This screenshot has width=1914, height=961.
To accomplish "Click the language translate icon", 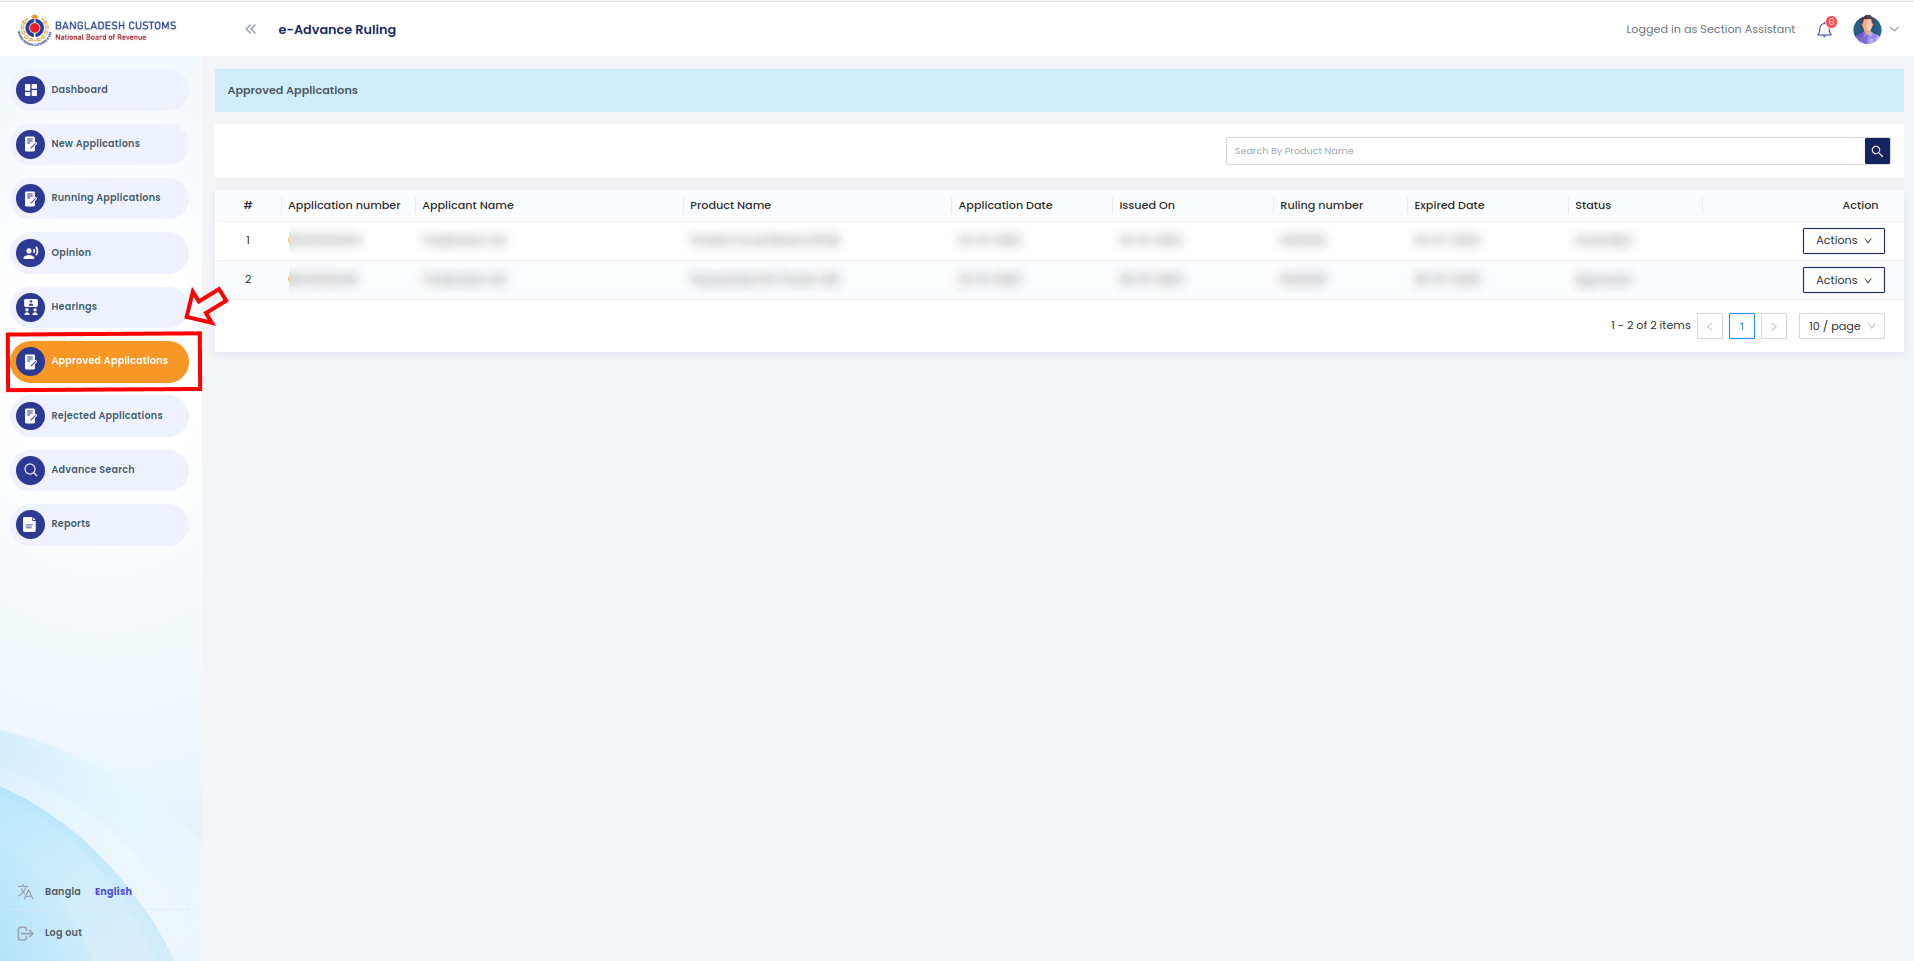I will (x=25, y=892).
